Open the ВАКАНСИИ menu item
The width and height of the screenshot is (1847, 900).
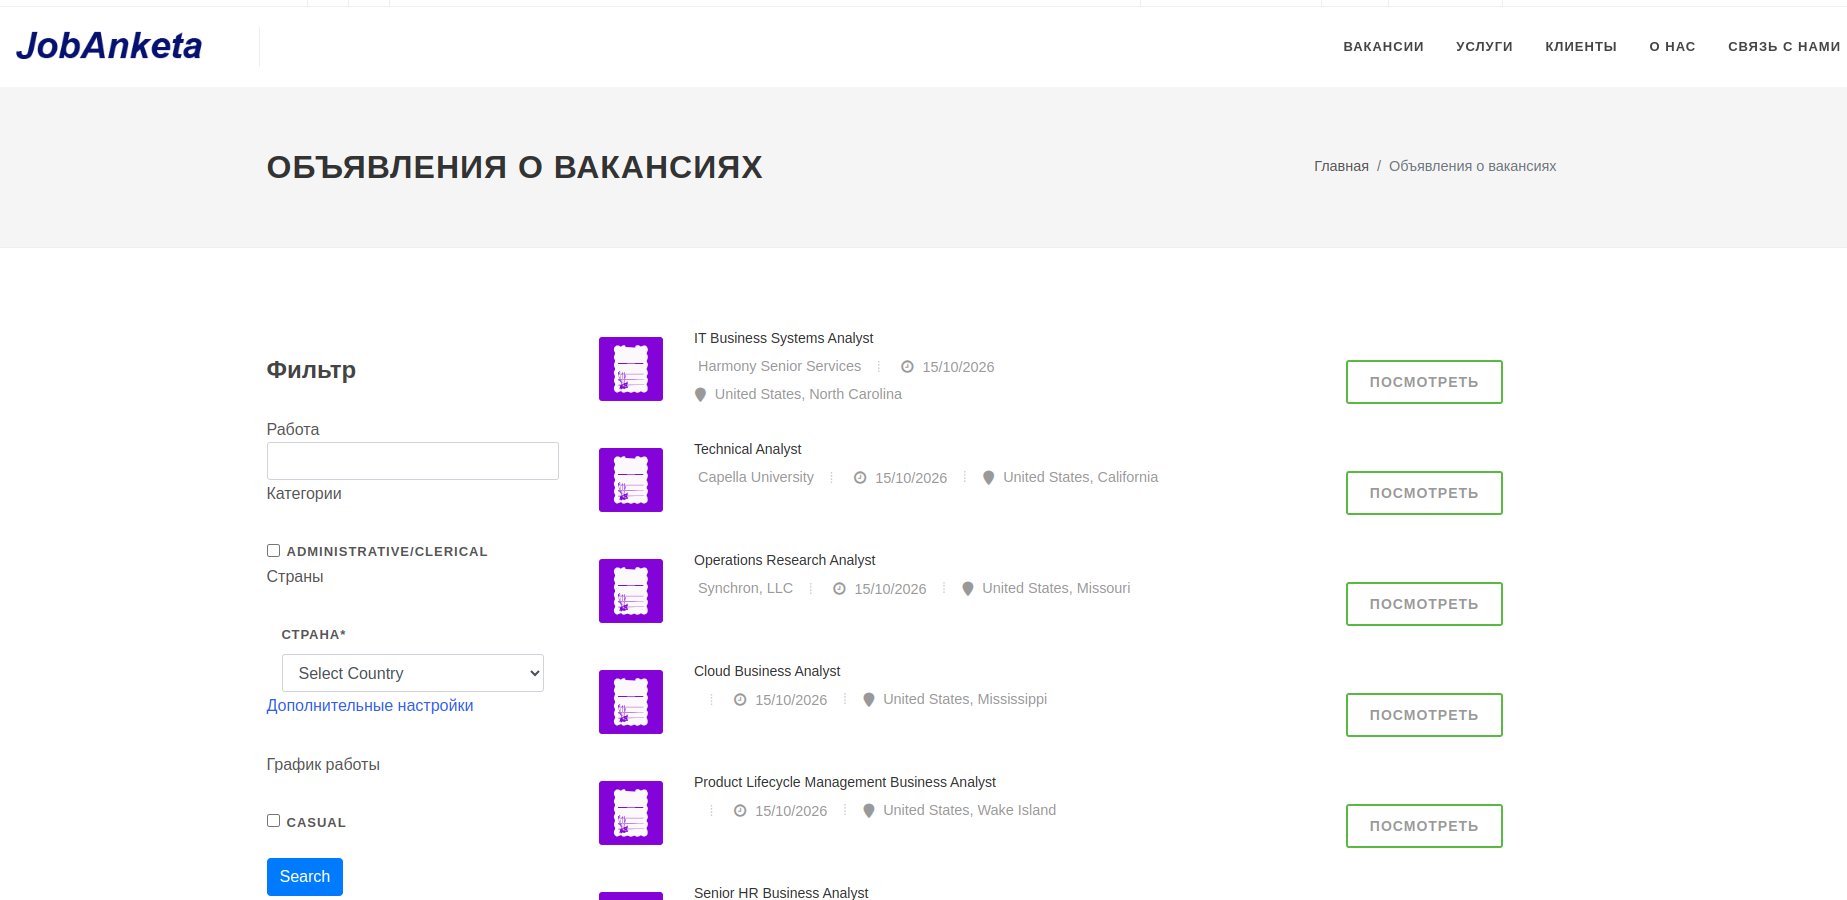click(1383, 47)
